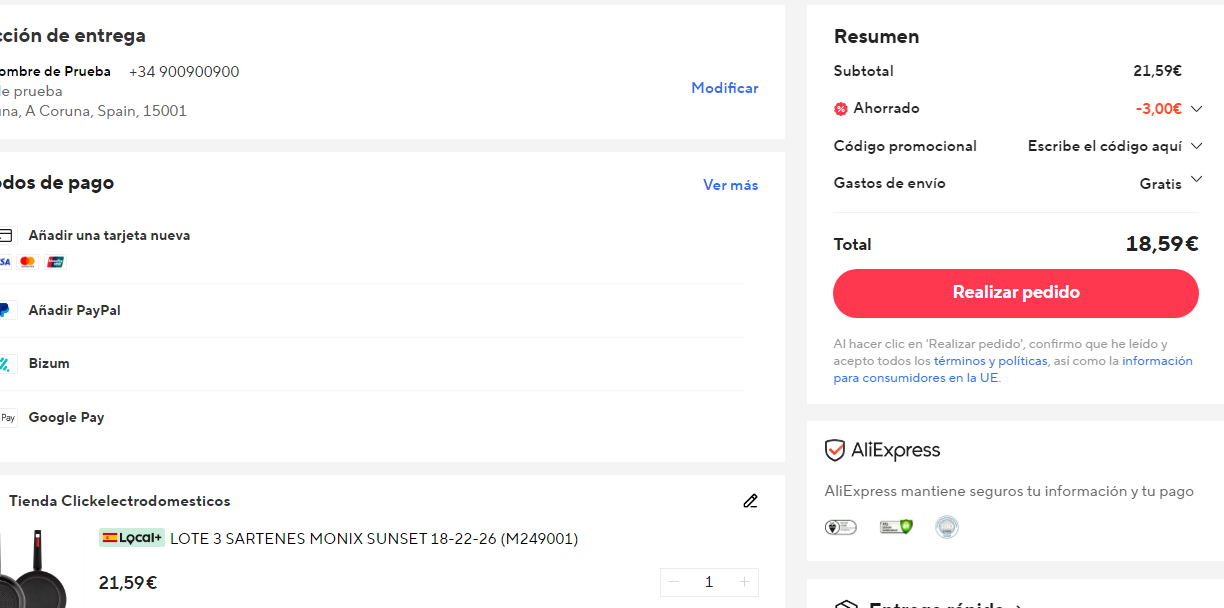This screenshot has height=608, width=1224.
Task: Open the términos y políticas link
Action: tap(991, 361)
